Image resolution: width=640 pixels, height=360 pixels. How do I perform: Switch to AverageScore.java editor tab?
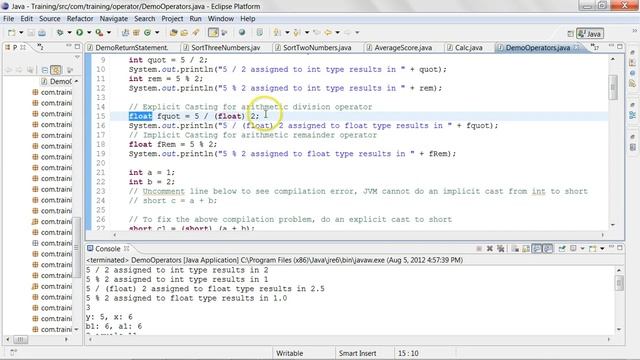pyautogui.click(x=403, y=48)
